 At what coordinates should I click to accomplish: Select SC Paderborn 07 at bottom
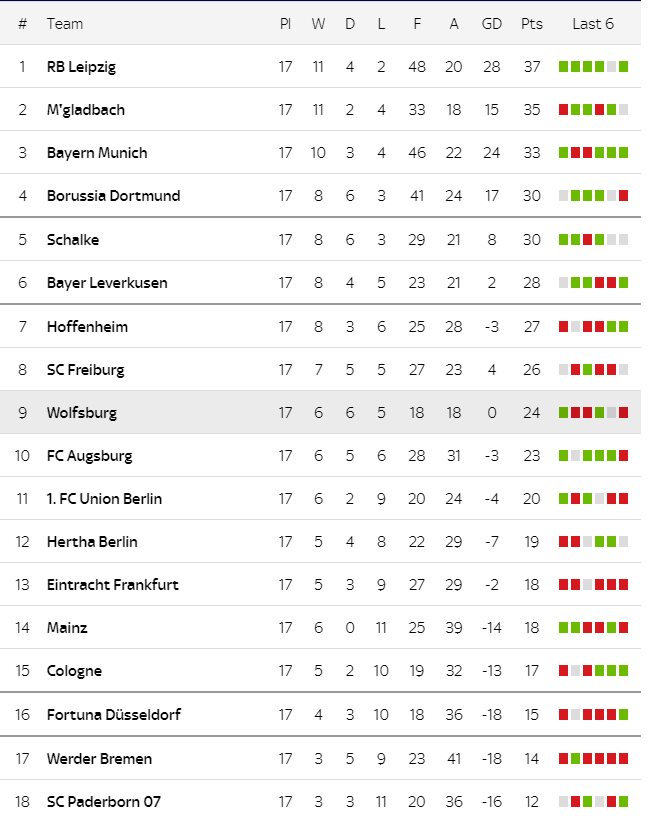click(104, 801)
